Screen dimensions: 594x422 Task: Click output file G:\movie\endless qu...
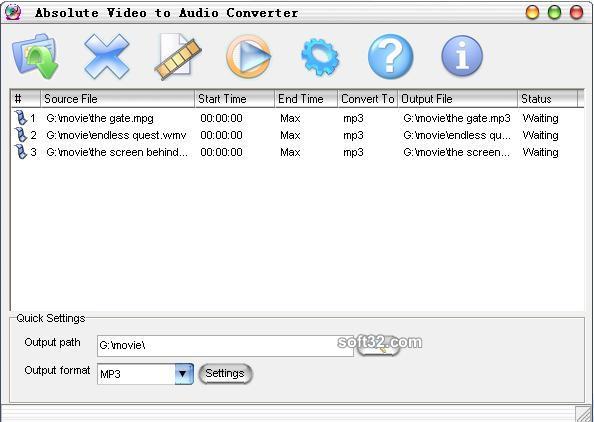tap(457, 135)
